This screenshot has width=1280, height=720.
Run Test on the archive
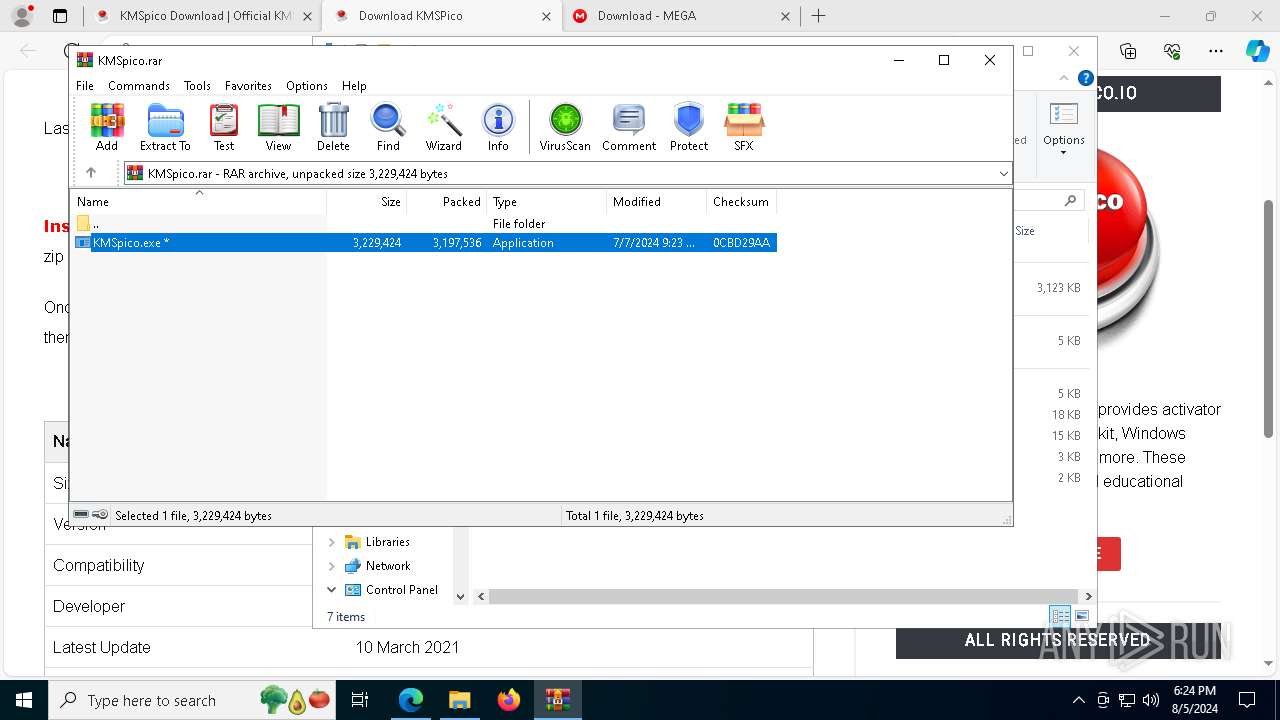(x=224, y=127)
